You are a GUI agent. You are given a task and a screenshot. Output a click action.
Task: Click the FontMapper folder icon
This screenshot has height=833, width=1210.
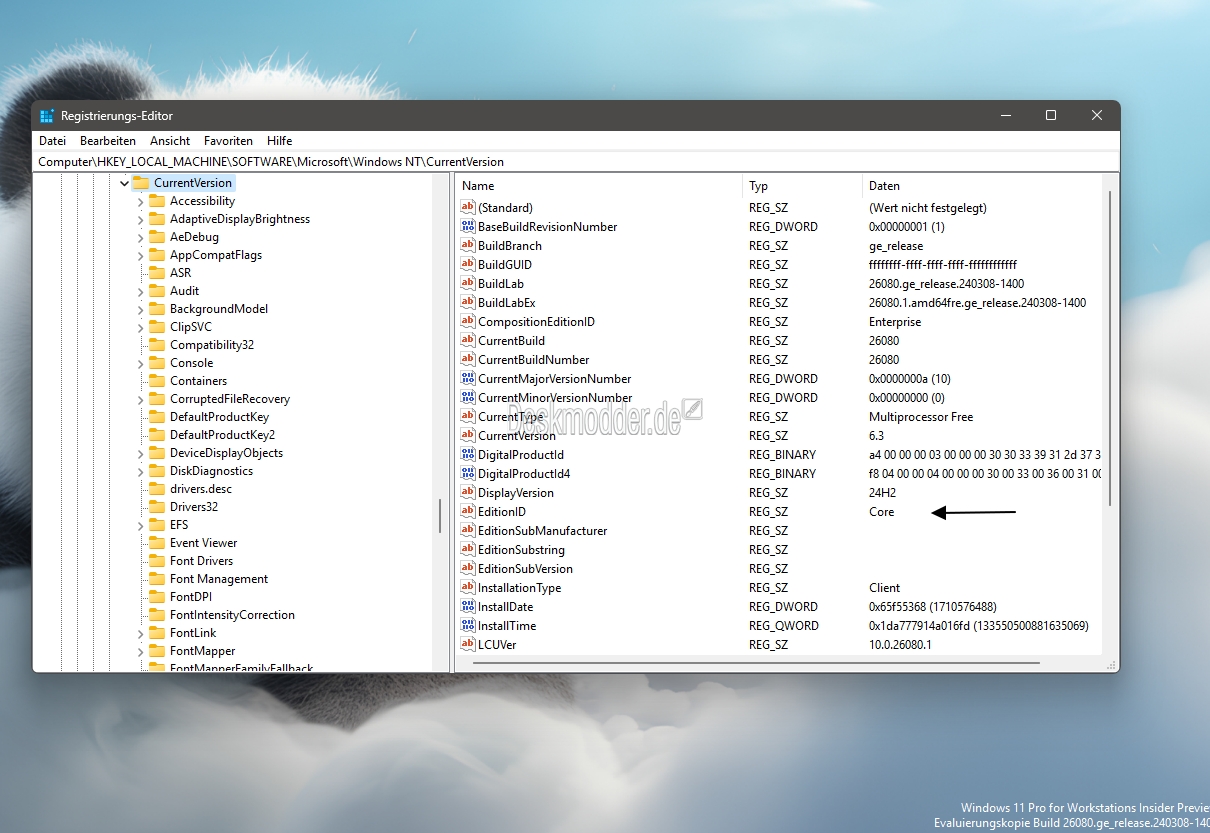(x=157, y=651)
